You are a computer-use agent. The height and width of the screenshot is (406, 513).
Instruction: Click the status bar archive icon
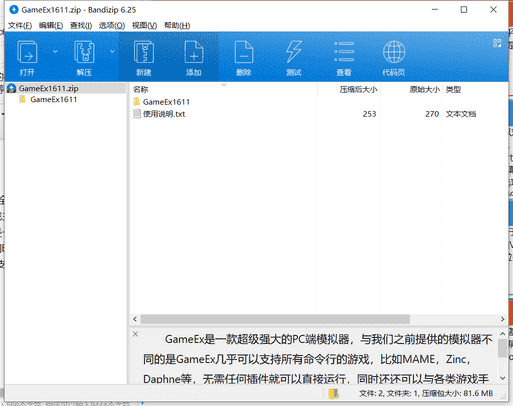[x=333, y=394]
